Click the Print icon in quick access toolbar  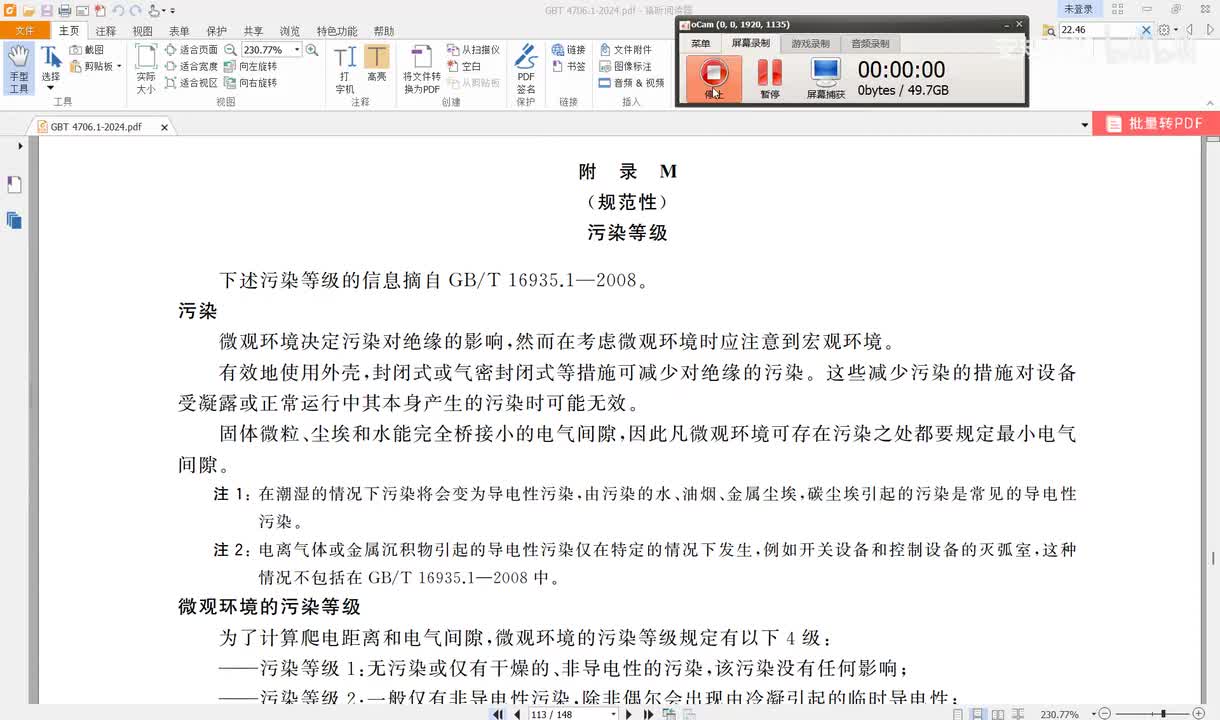[x=64, y=10]
